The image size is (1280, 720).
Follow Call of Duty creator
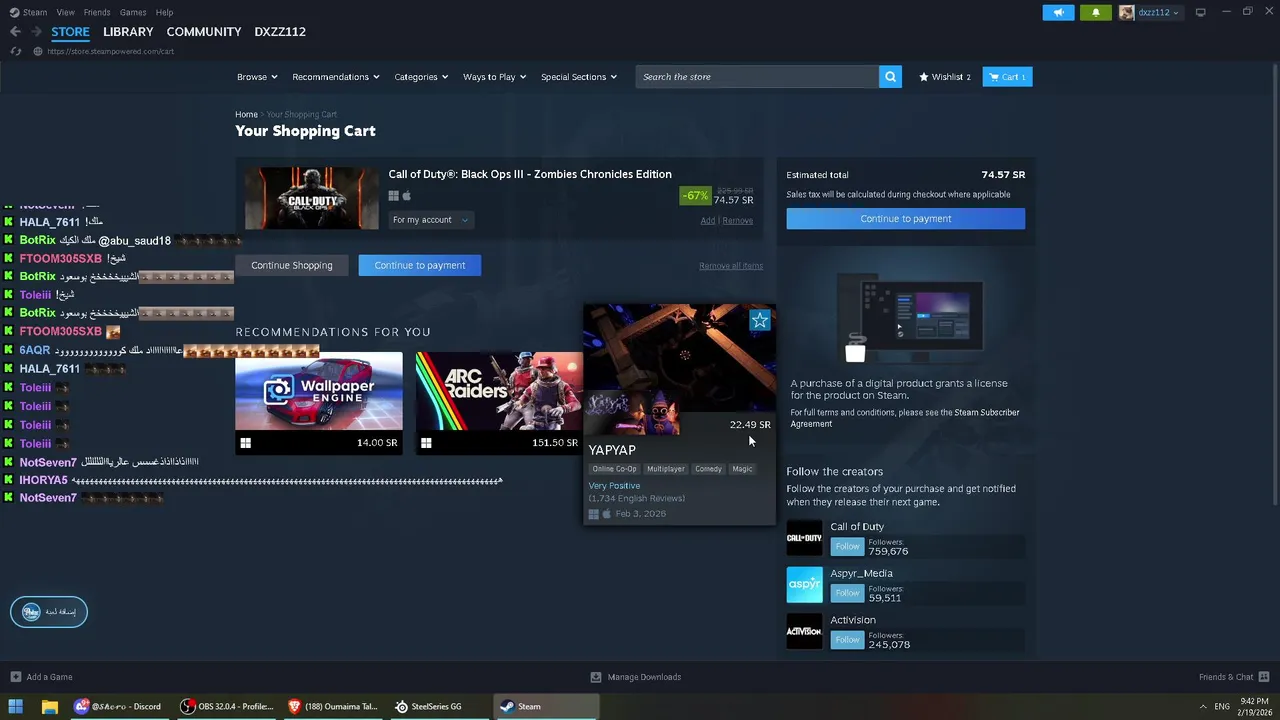(x=847, y=546)
